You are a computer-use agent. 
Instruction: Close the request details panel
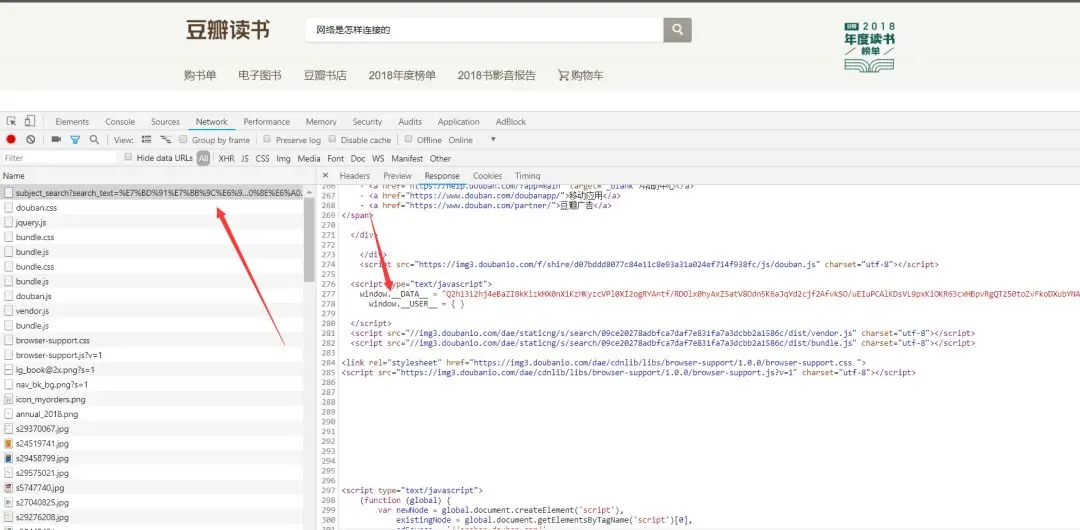(325, 176)
